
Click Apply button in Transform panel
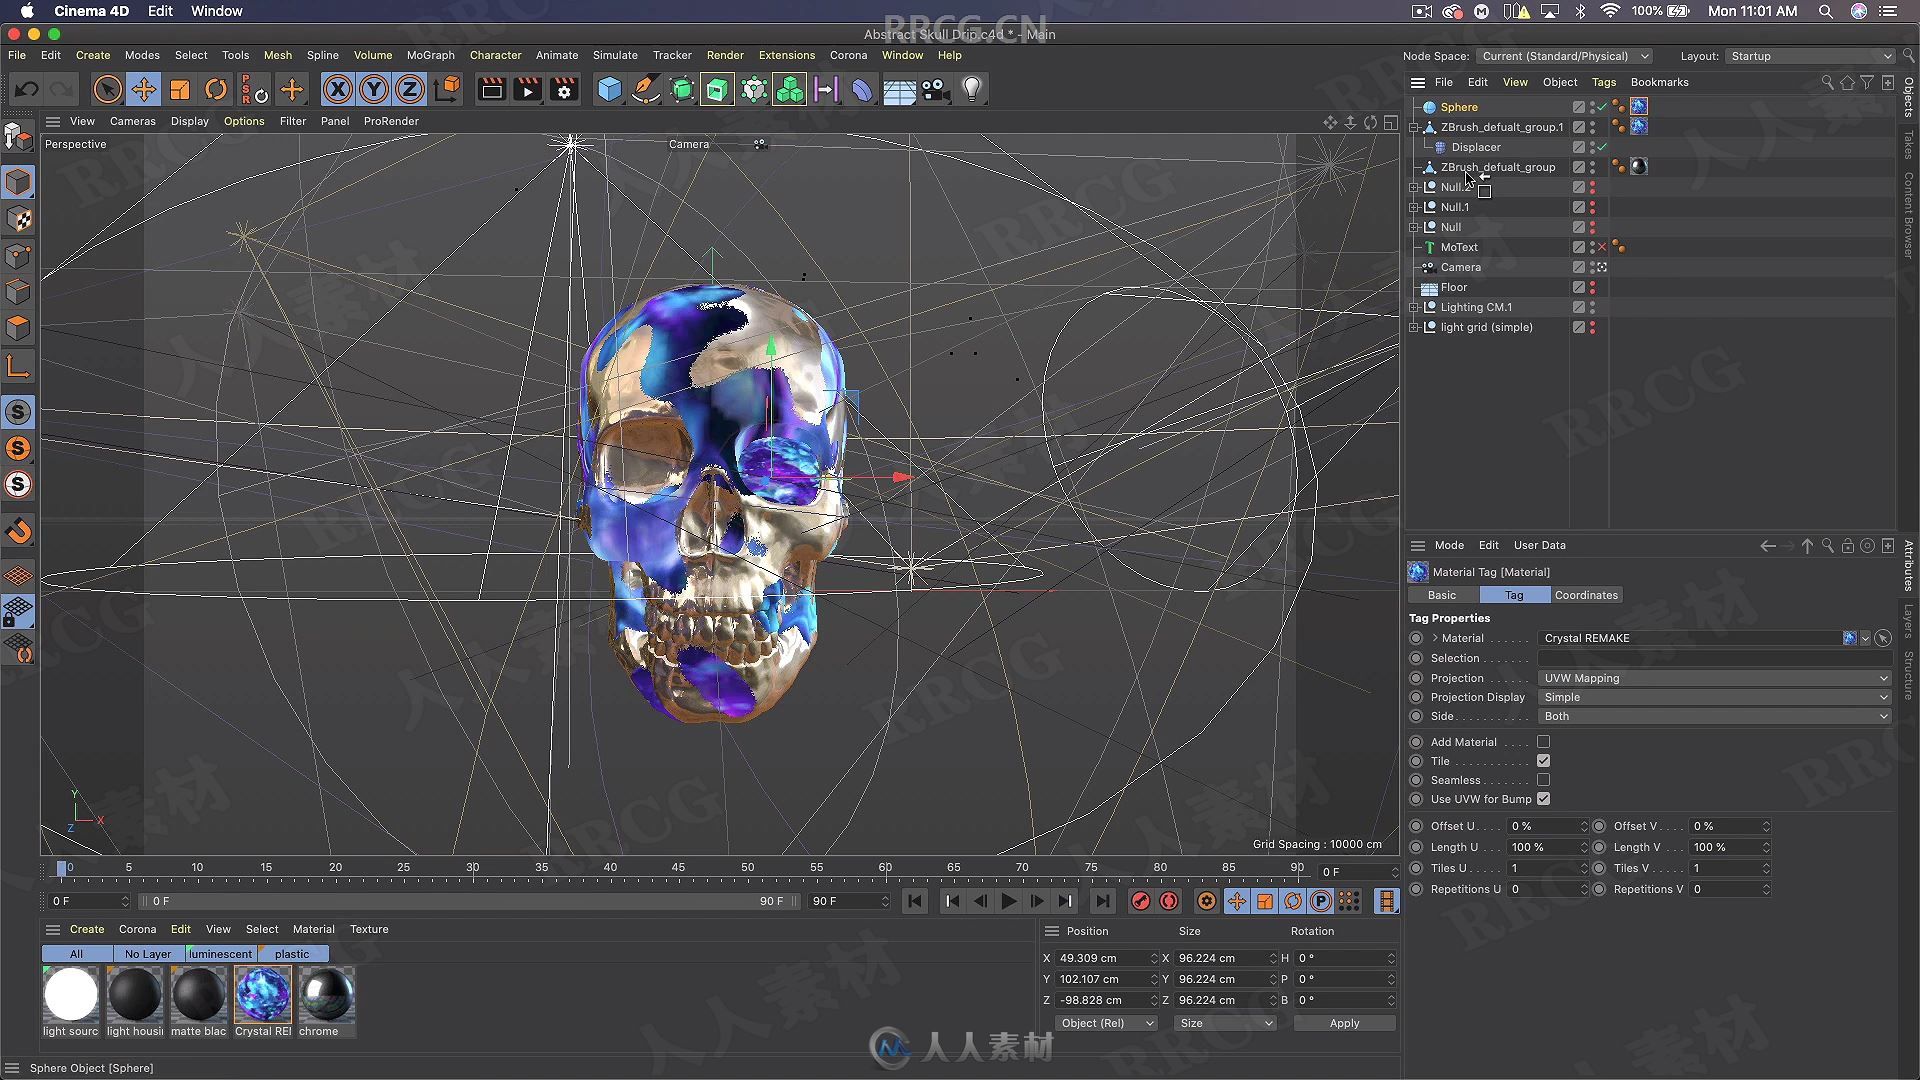pyautogui.click(x=1344, y=1023)
